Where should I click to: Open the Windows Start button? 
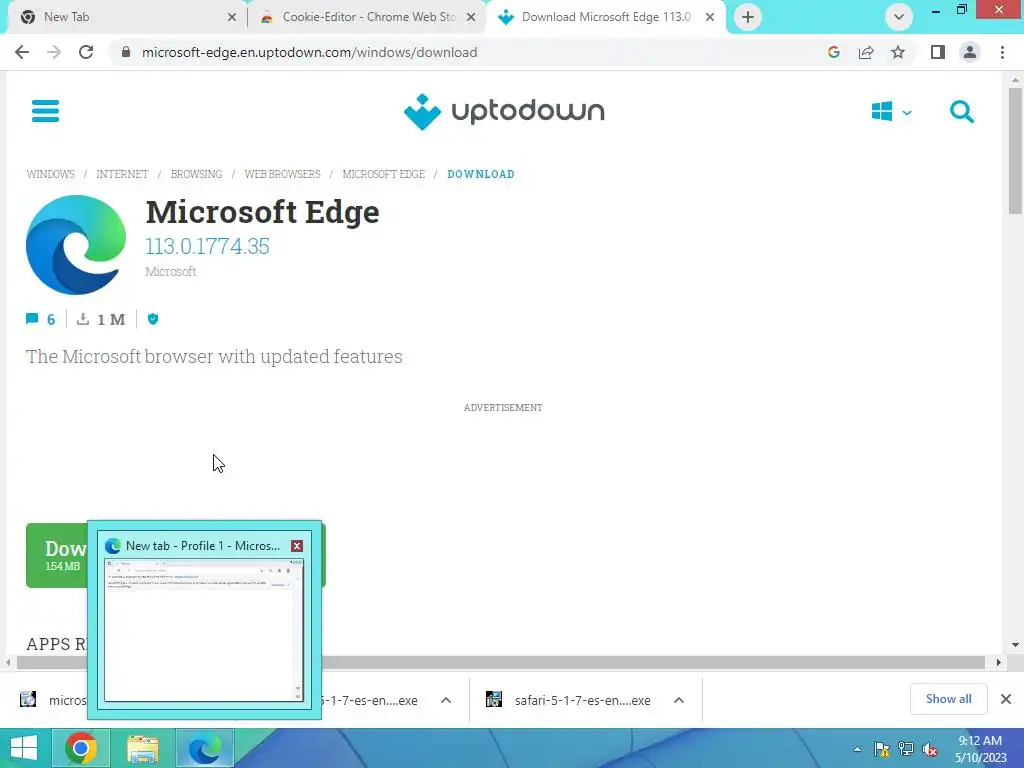pos(24,748)
